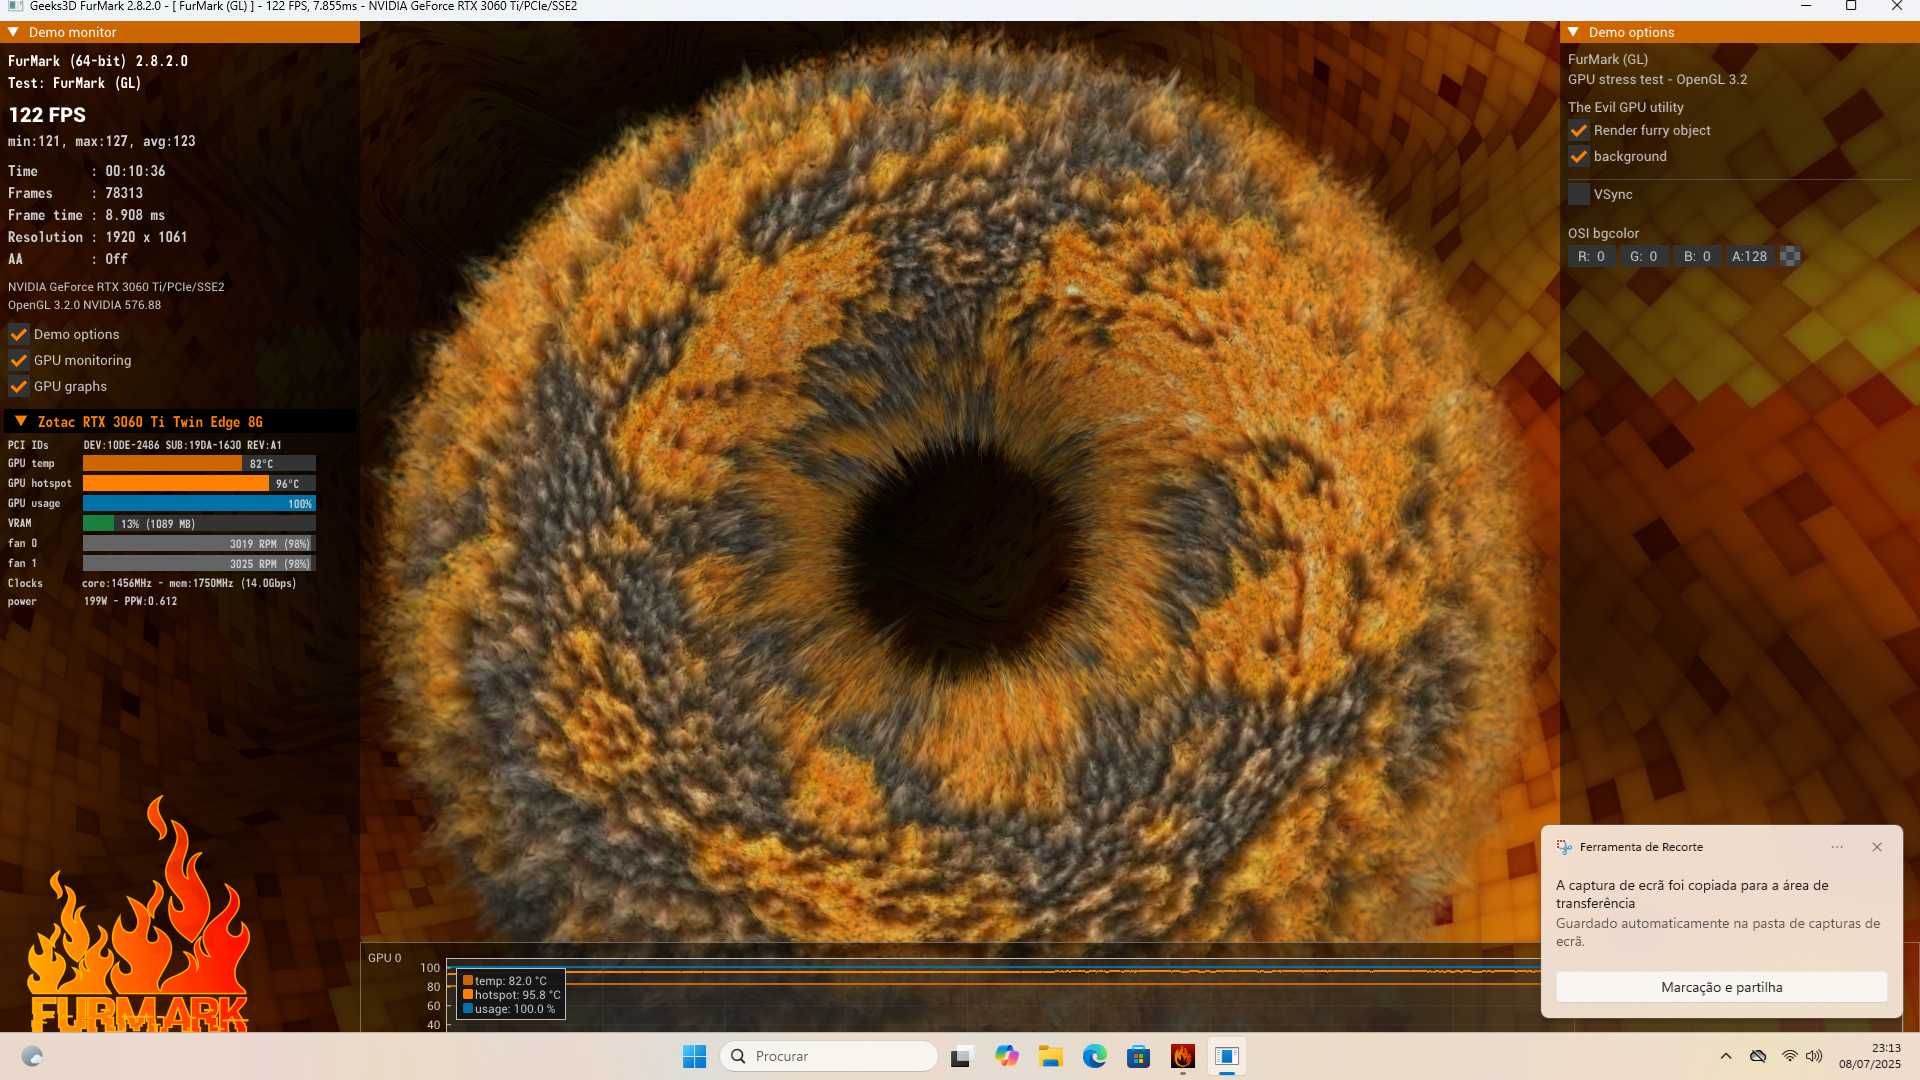Open the Wi-Fi network tray icon
This screenshot has height=1080, width=1920.
point(1790,1056)
